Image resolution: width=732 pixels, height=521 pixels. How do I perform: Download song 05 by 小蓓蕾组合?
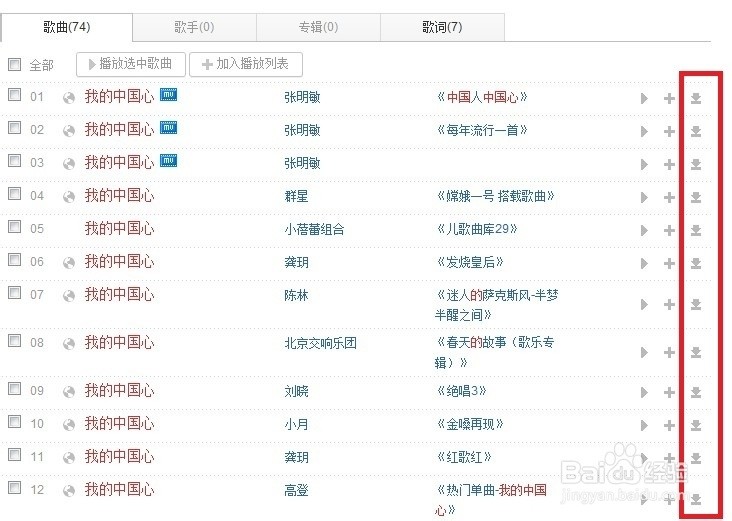coord(696,230)
